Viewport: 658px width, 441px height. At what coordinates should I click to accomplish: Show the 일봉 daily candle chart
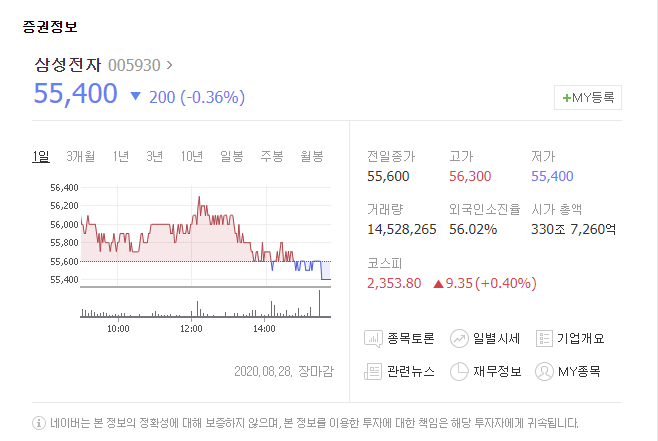pyautogui.click(x=232, y=156)
